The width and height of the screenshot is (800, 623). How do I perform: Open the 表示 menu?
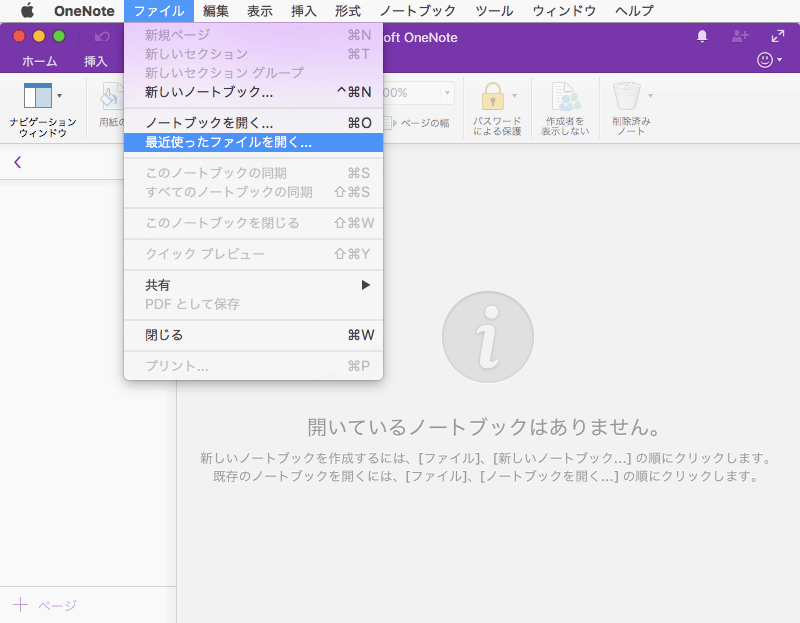[260, 11]
